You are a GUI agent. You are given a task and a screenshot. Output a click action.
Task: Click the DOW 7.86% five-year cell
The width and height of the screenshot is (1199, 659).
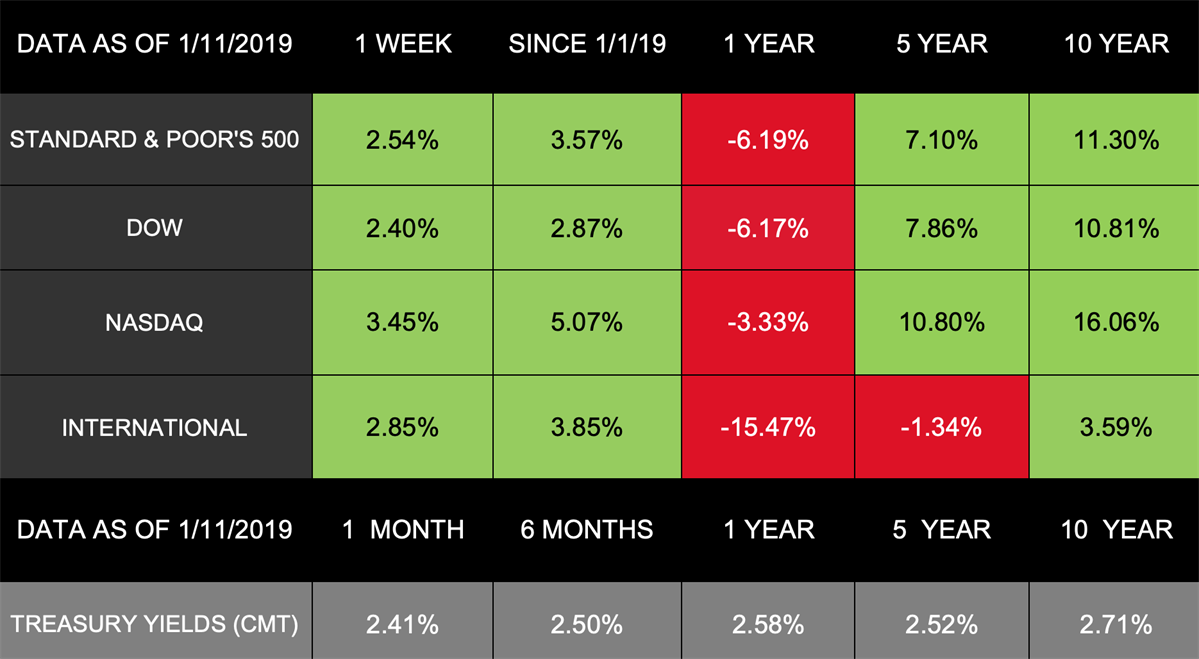coord(941,228)
